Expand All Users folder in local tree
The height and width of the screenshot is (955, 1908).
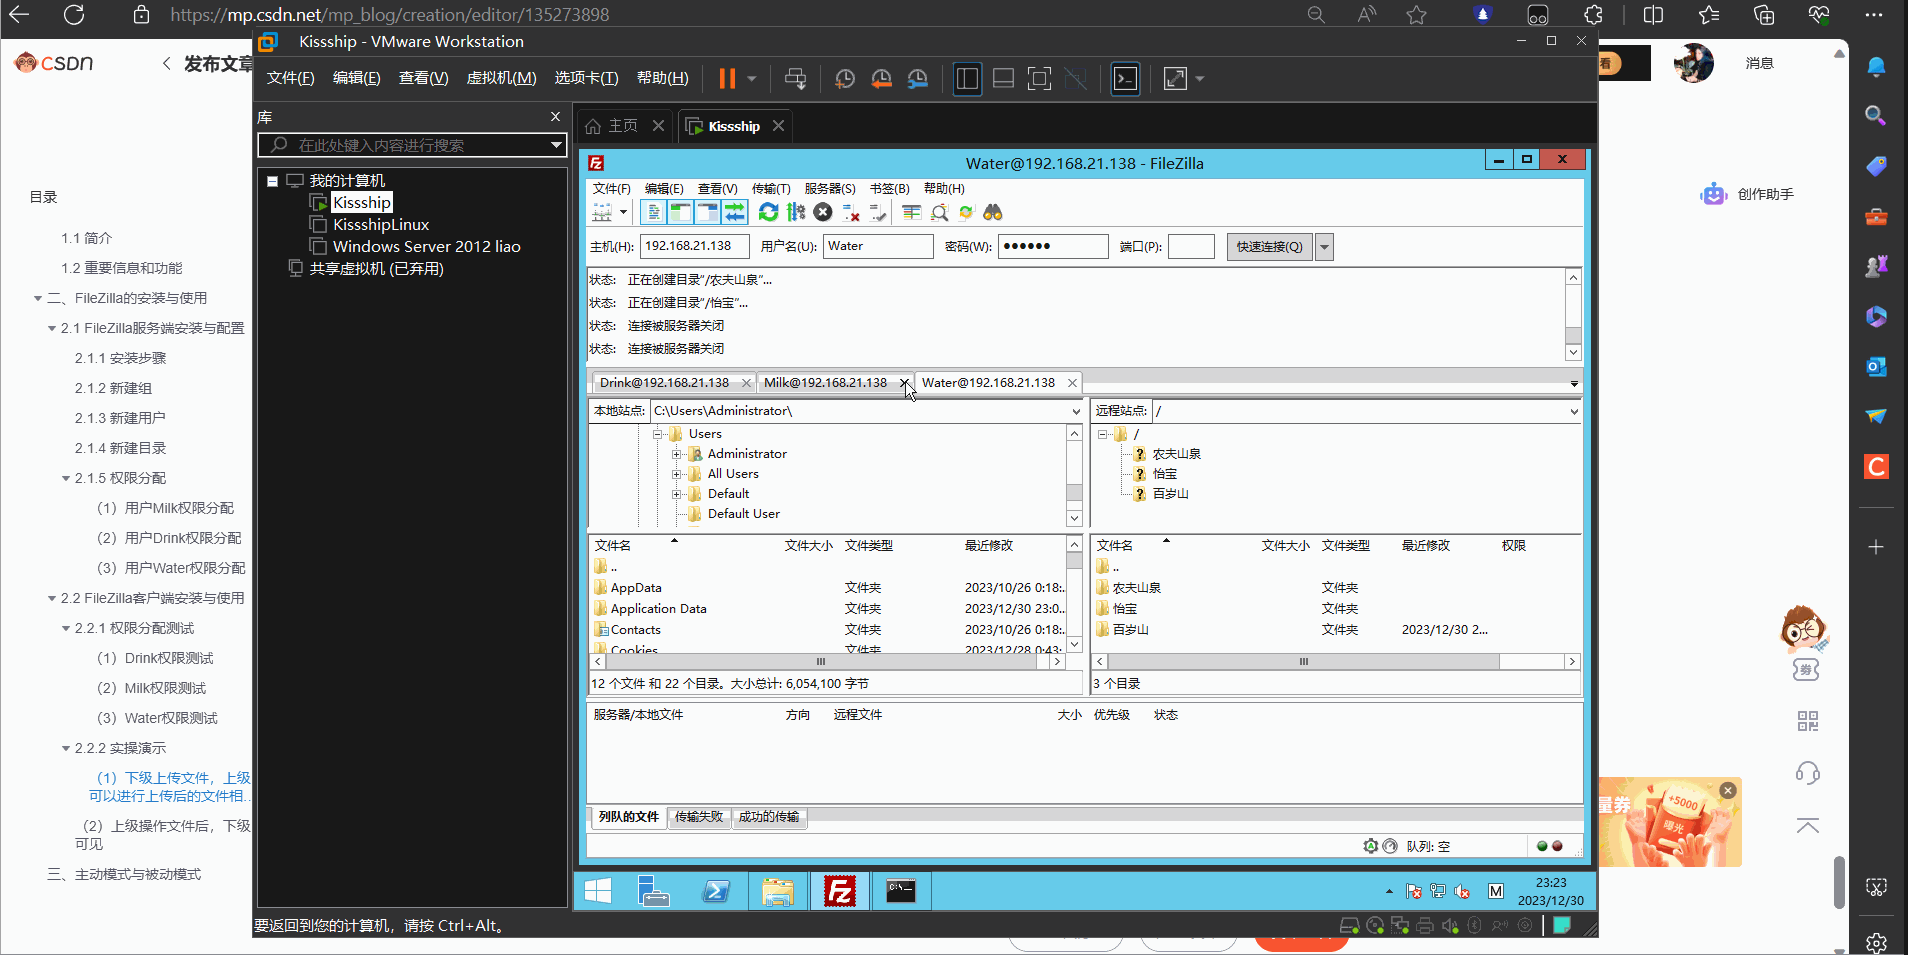[677, 474]
